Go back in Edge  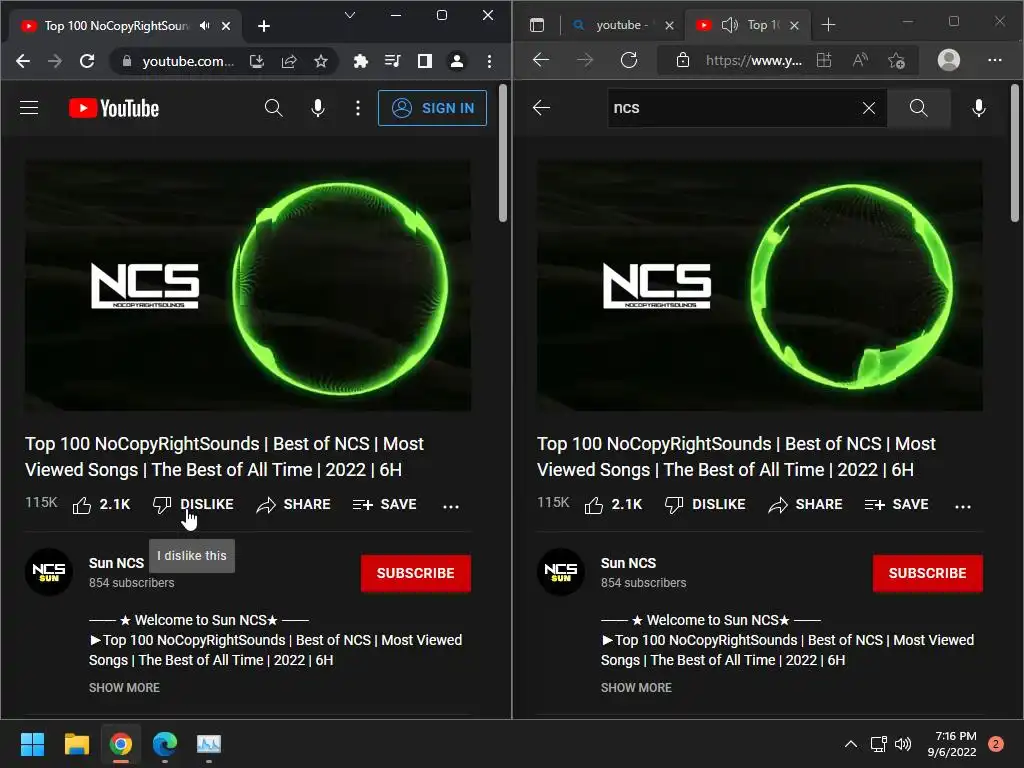point(541,60)
